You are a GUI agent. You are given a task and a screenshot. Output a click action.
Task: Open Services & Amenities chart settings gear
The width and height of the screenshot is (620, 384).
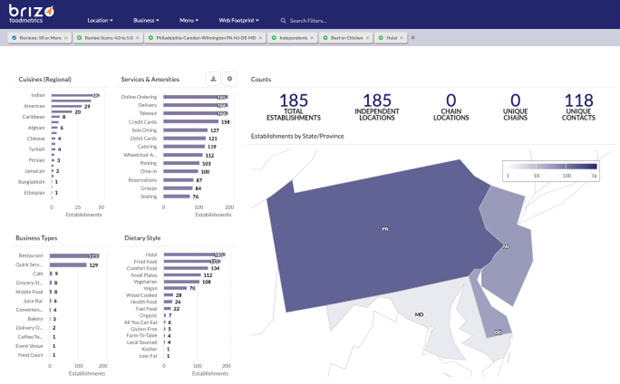[x=230, y=79]
